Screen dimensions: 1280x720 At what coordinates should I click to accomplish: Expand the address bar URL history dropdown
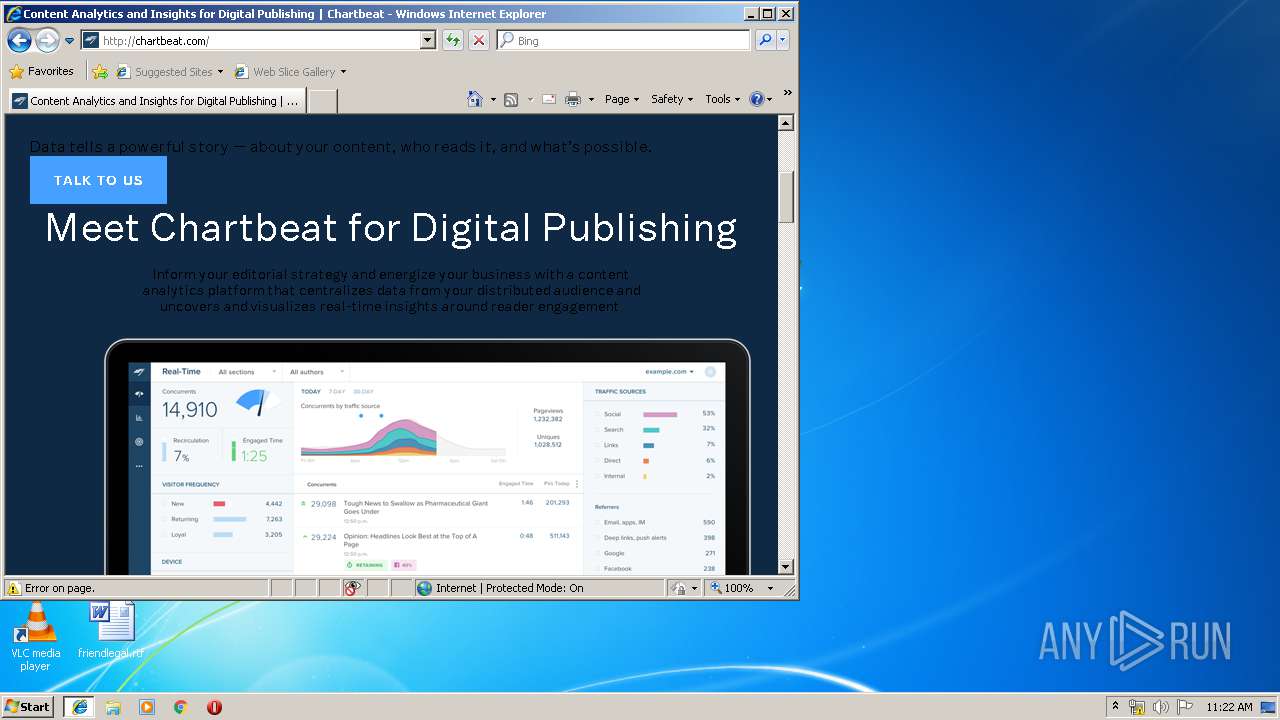click(x=428, y=41)
